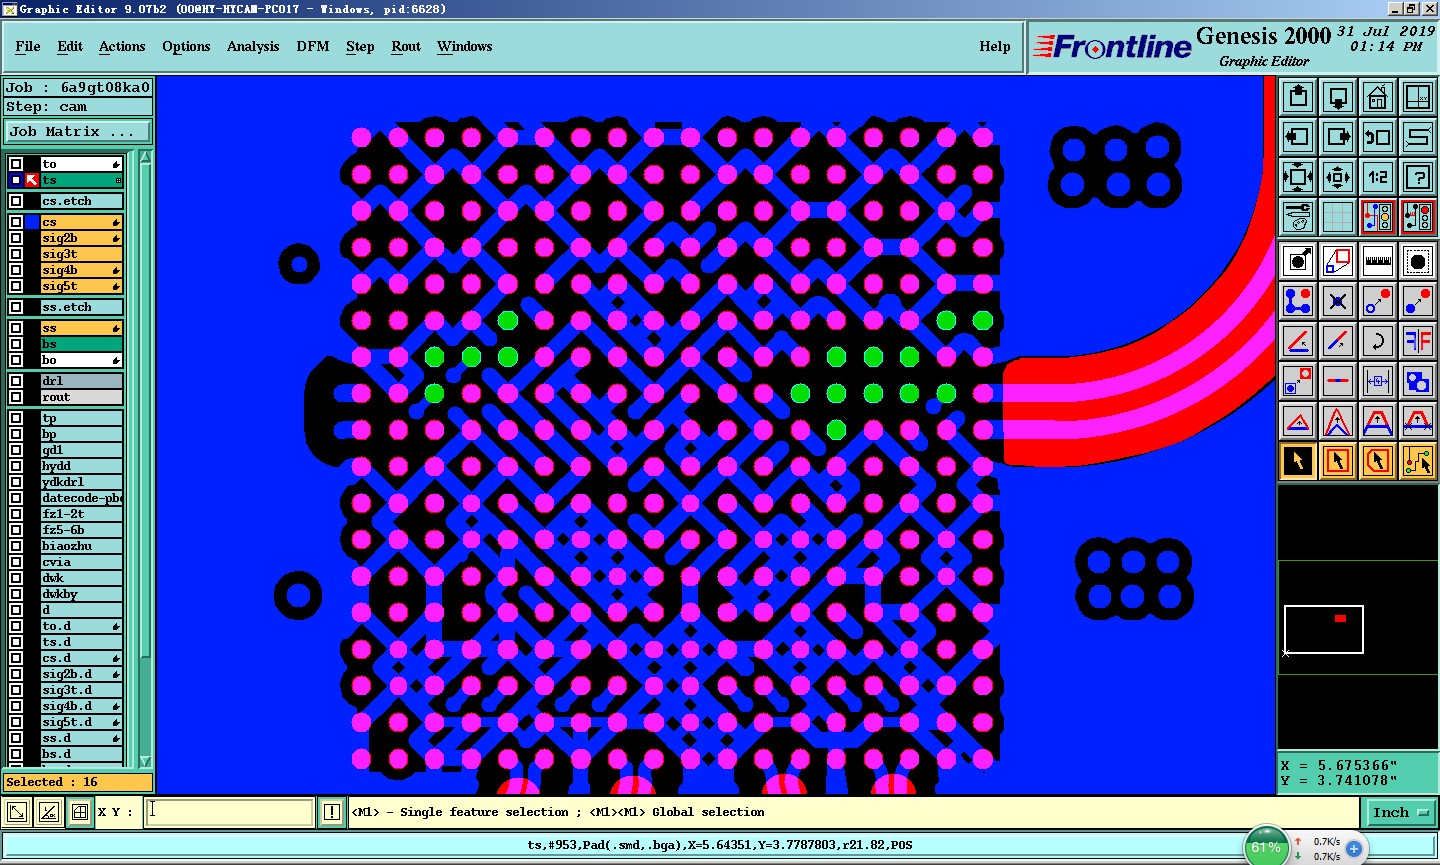Click the 61% network speed indicator
The width and height of the screenshot is (1440, 865).
point(1266,847)
